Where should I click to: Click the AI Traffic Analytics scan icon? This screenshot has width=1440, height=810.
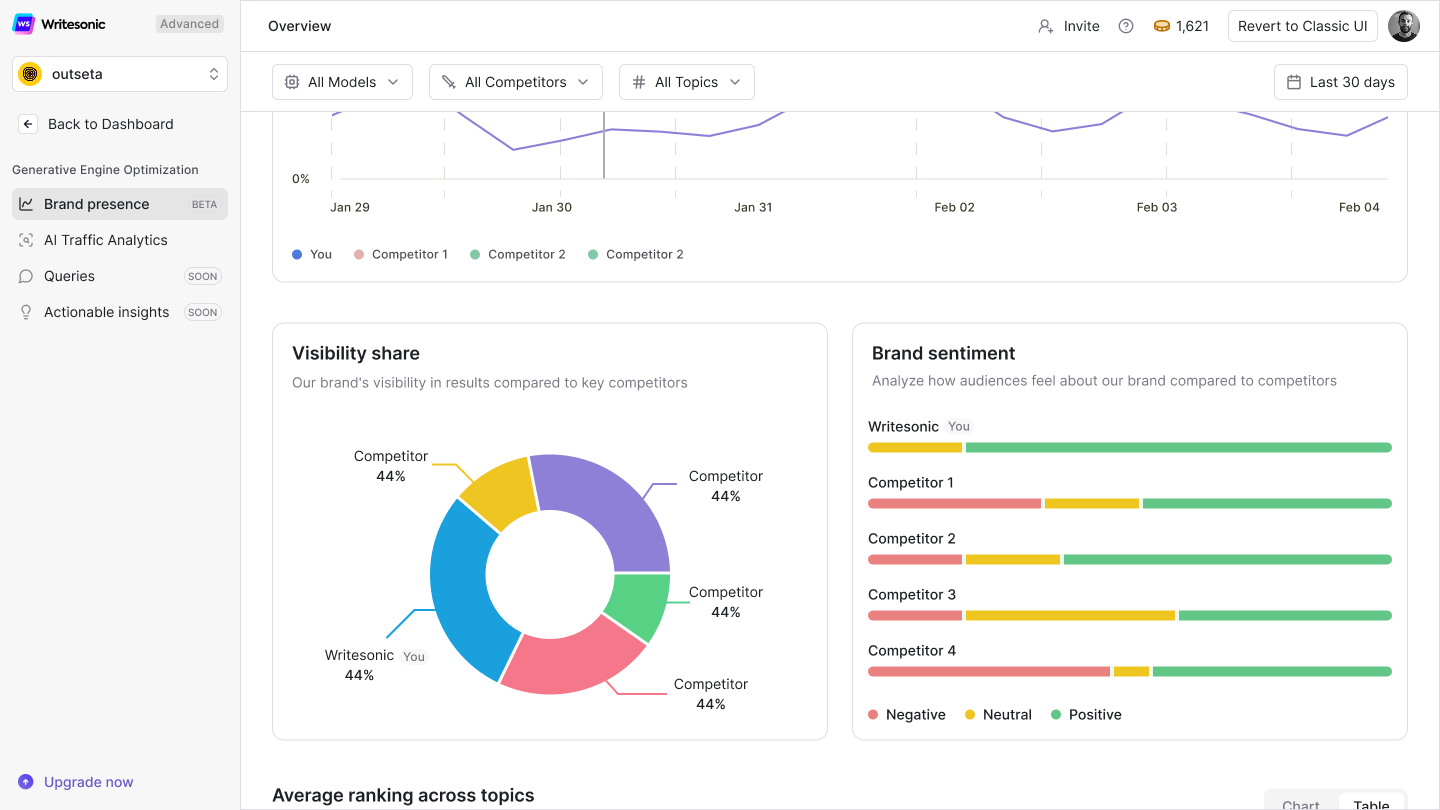coord(27,240)
